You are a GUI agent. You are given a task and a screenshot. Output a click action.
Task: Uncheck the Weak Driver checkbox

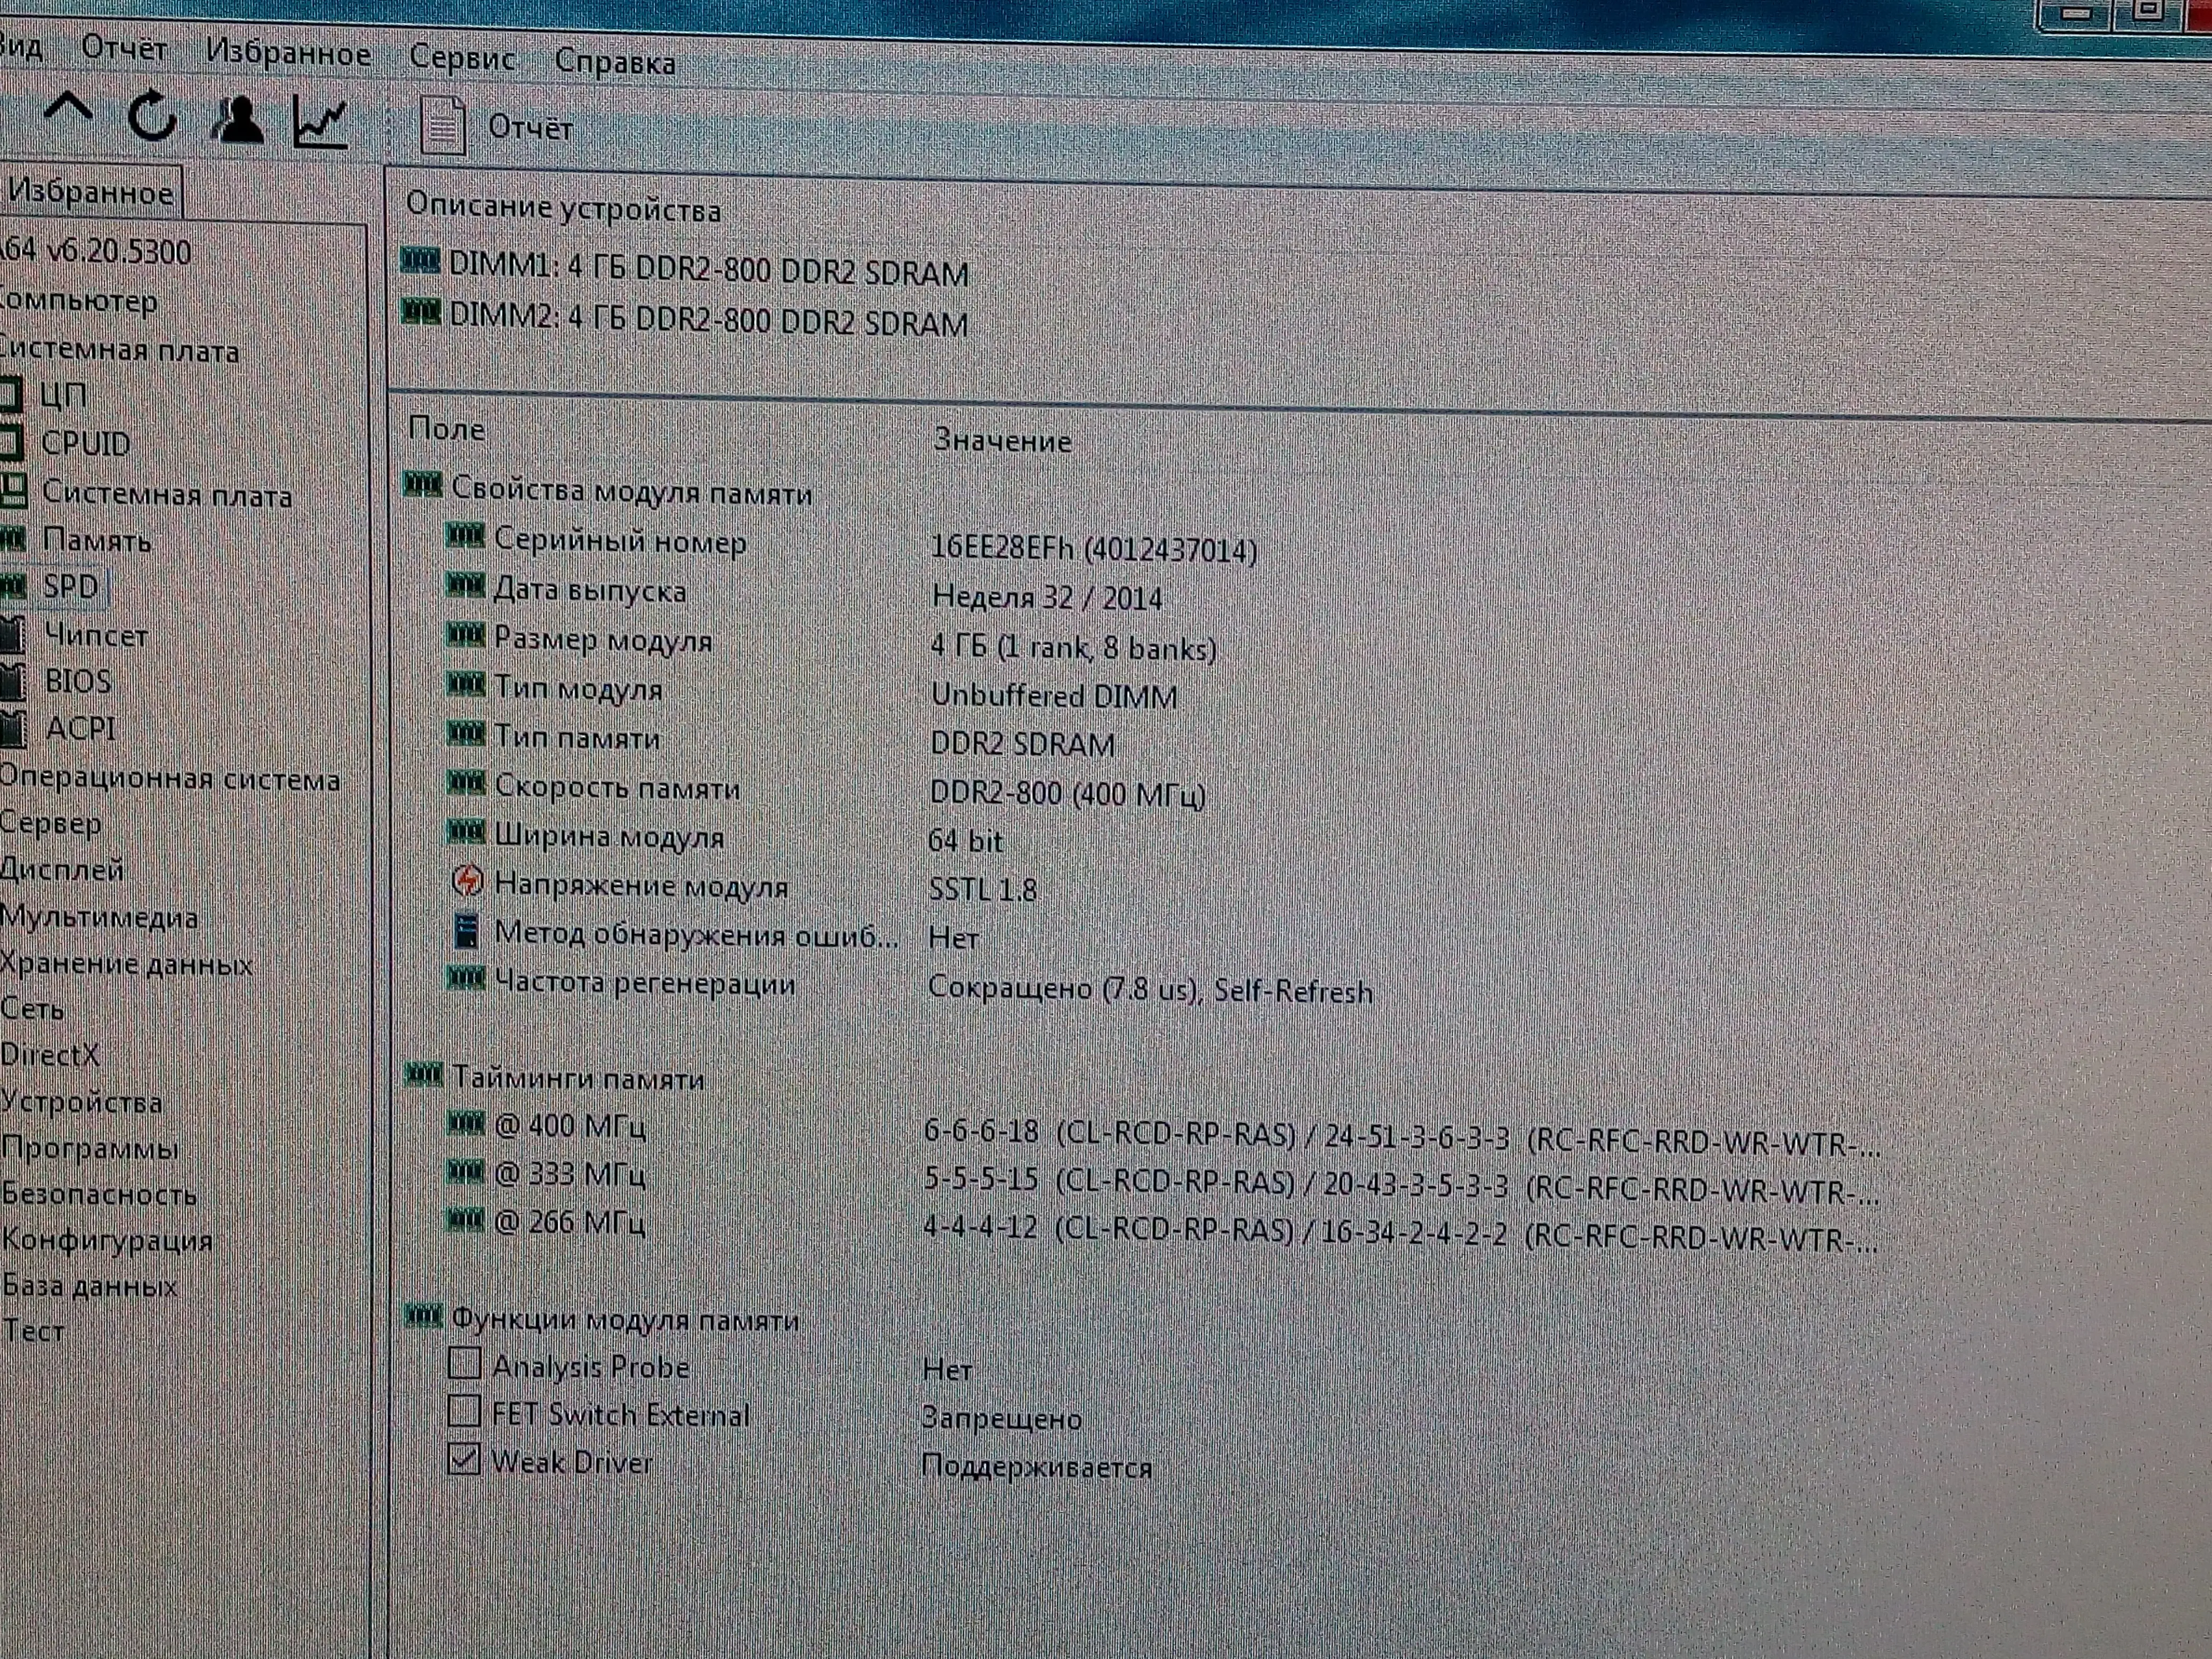[x=463, y=1459]
